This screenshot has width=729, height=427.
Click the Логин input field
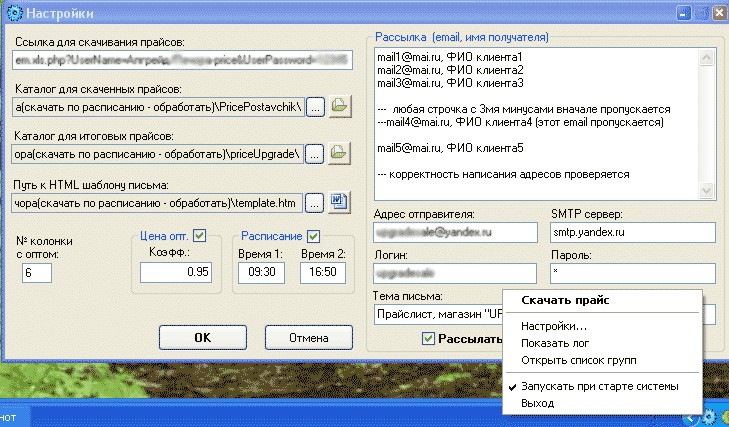coord(455,273)
